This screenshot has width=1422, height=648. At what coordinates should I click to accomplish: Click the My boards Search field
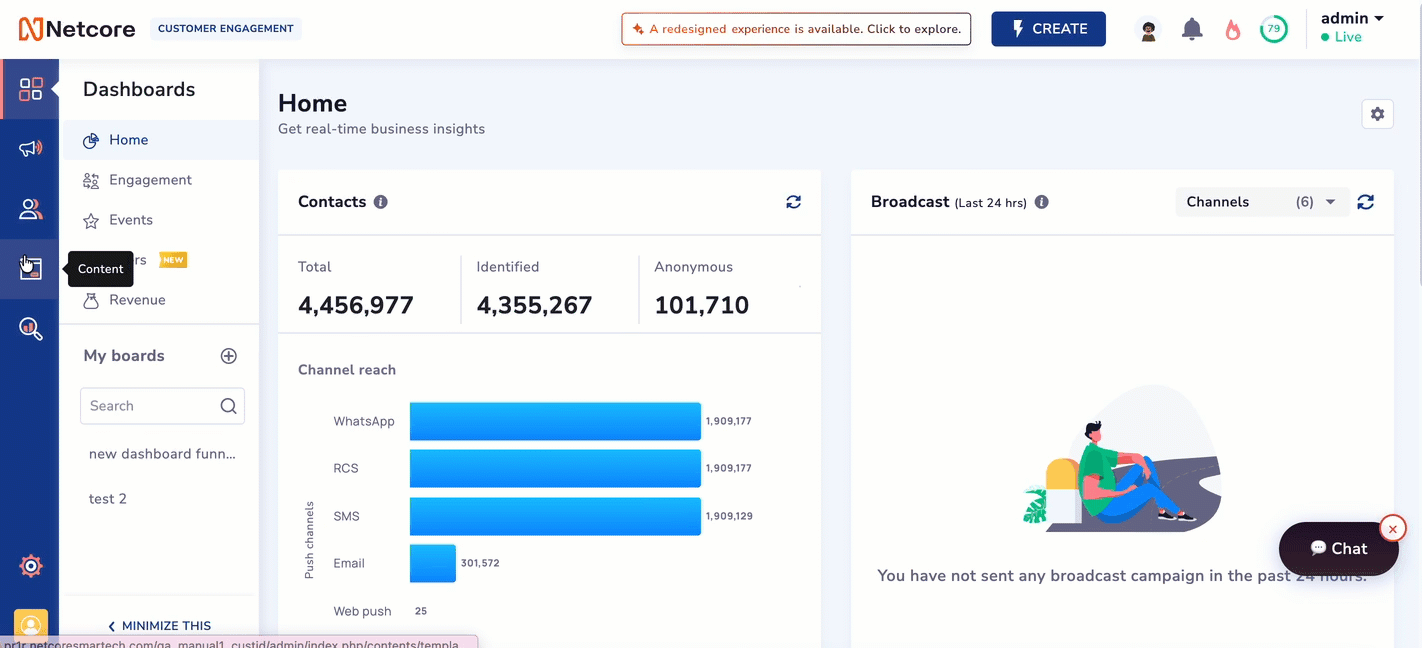point(162,406)
